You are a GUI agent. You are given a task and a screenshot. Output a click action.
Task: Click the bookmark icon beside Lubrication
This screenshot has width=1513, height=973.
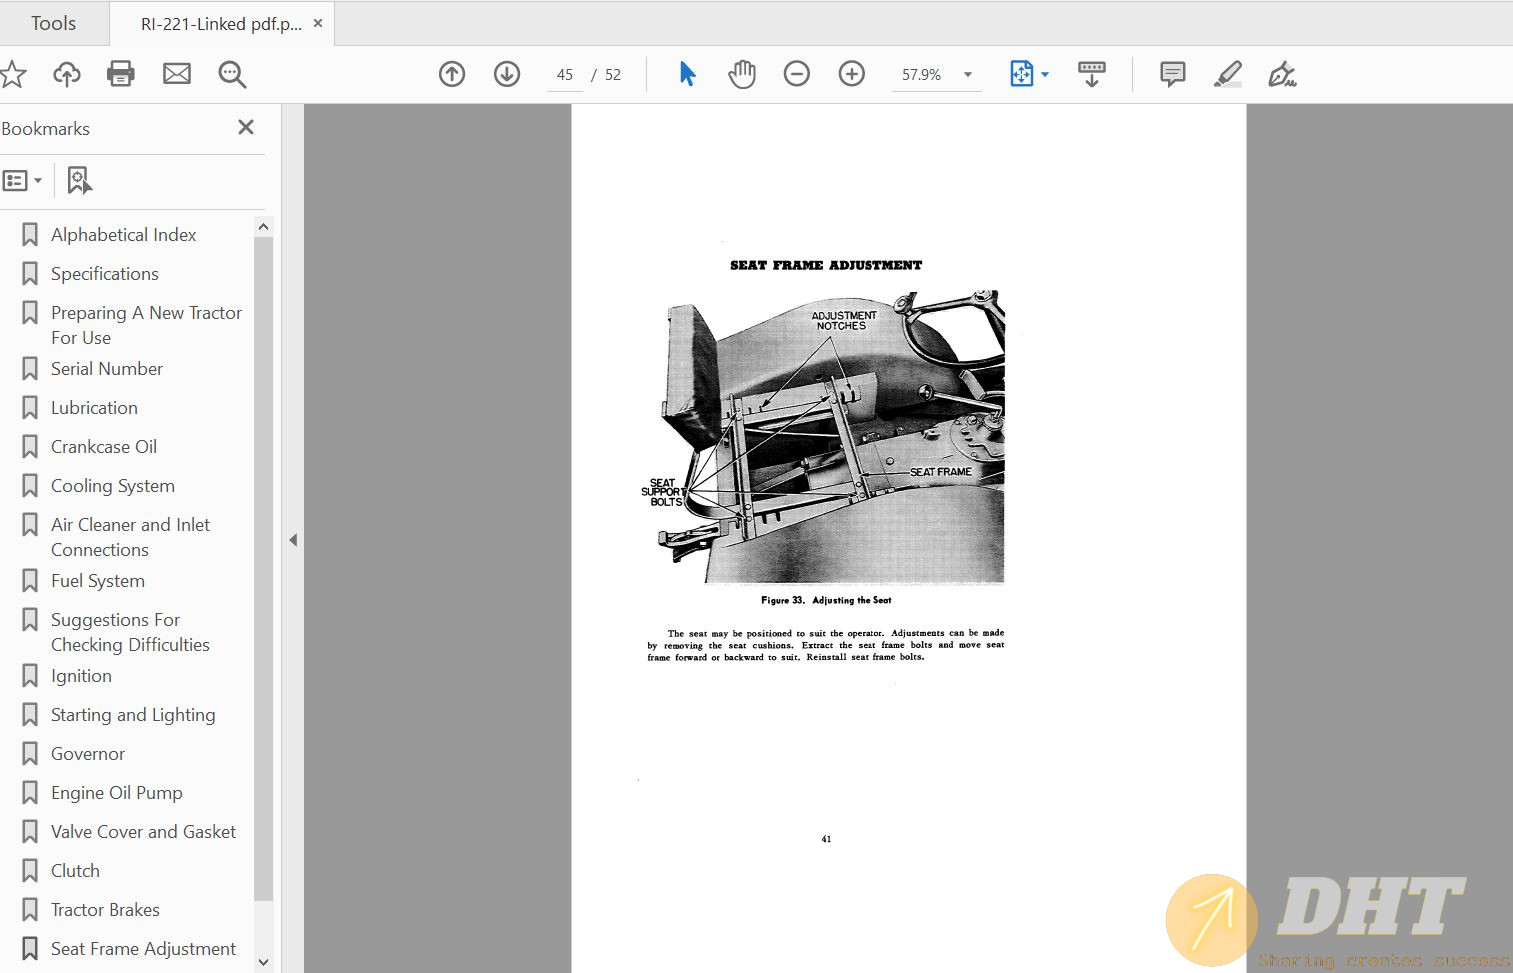pyautogui.click(x=30, y=408)
